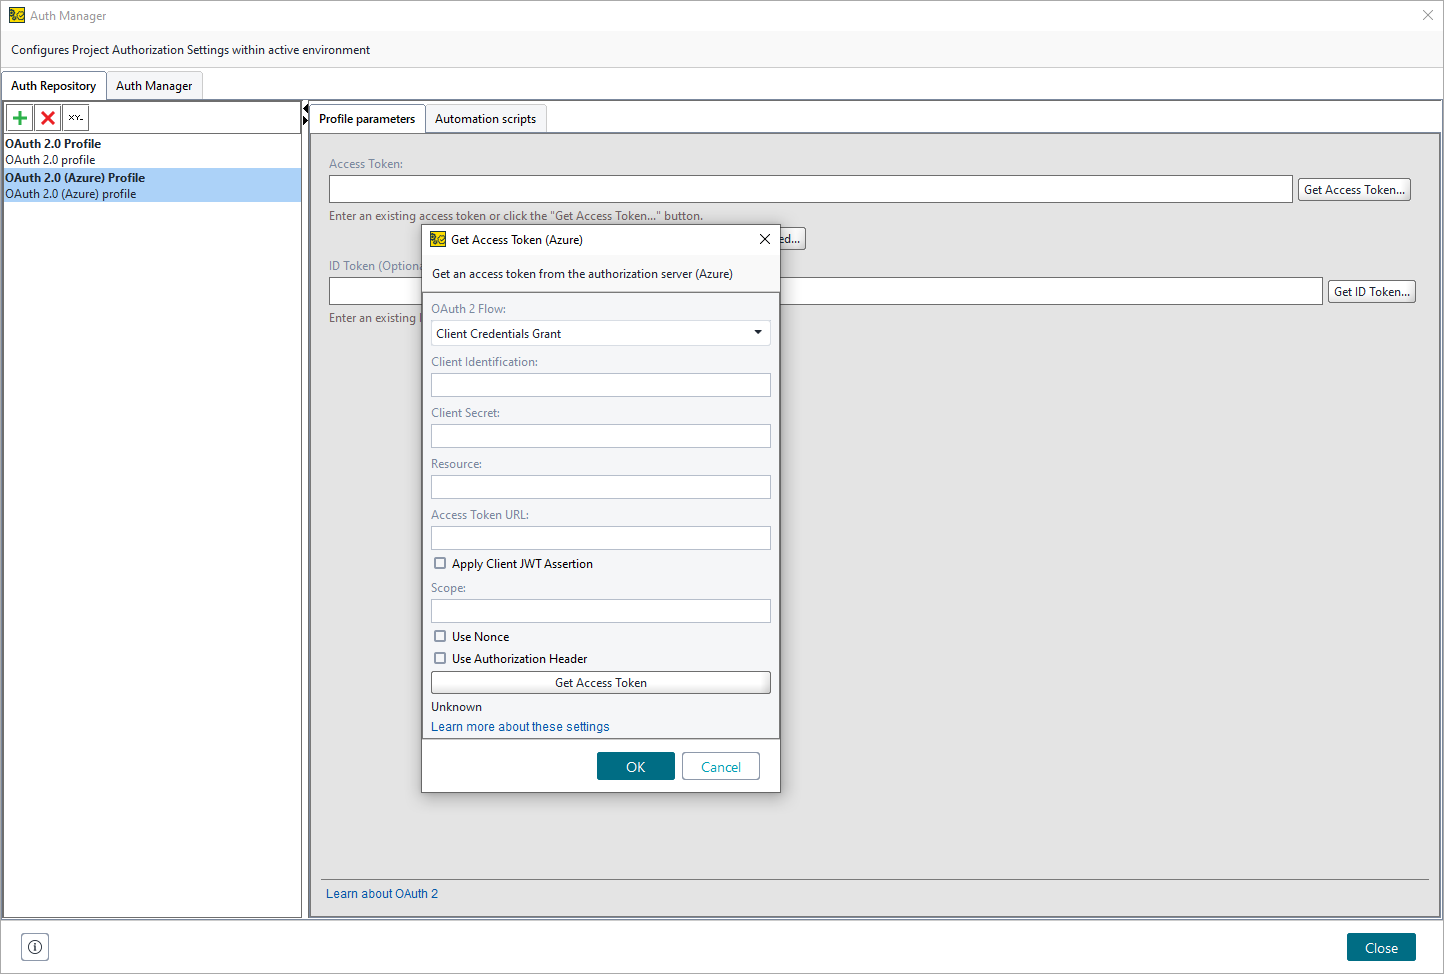Click inside the Client Identification field
Screen dimensions: 1444x974
coord(600,384)
